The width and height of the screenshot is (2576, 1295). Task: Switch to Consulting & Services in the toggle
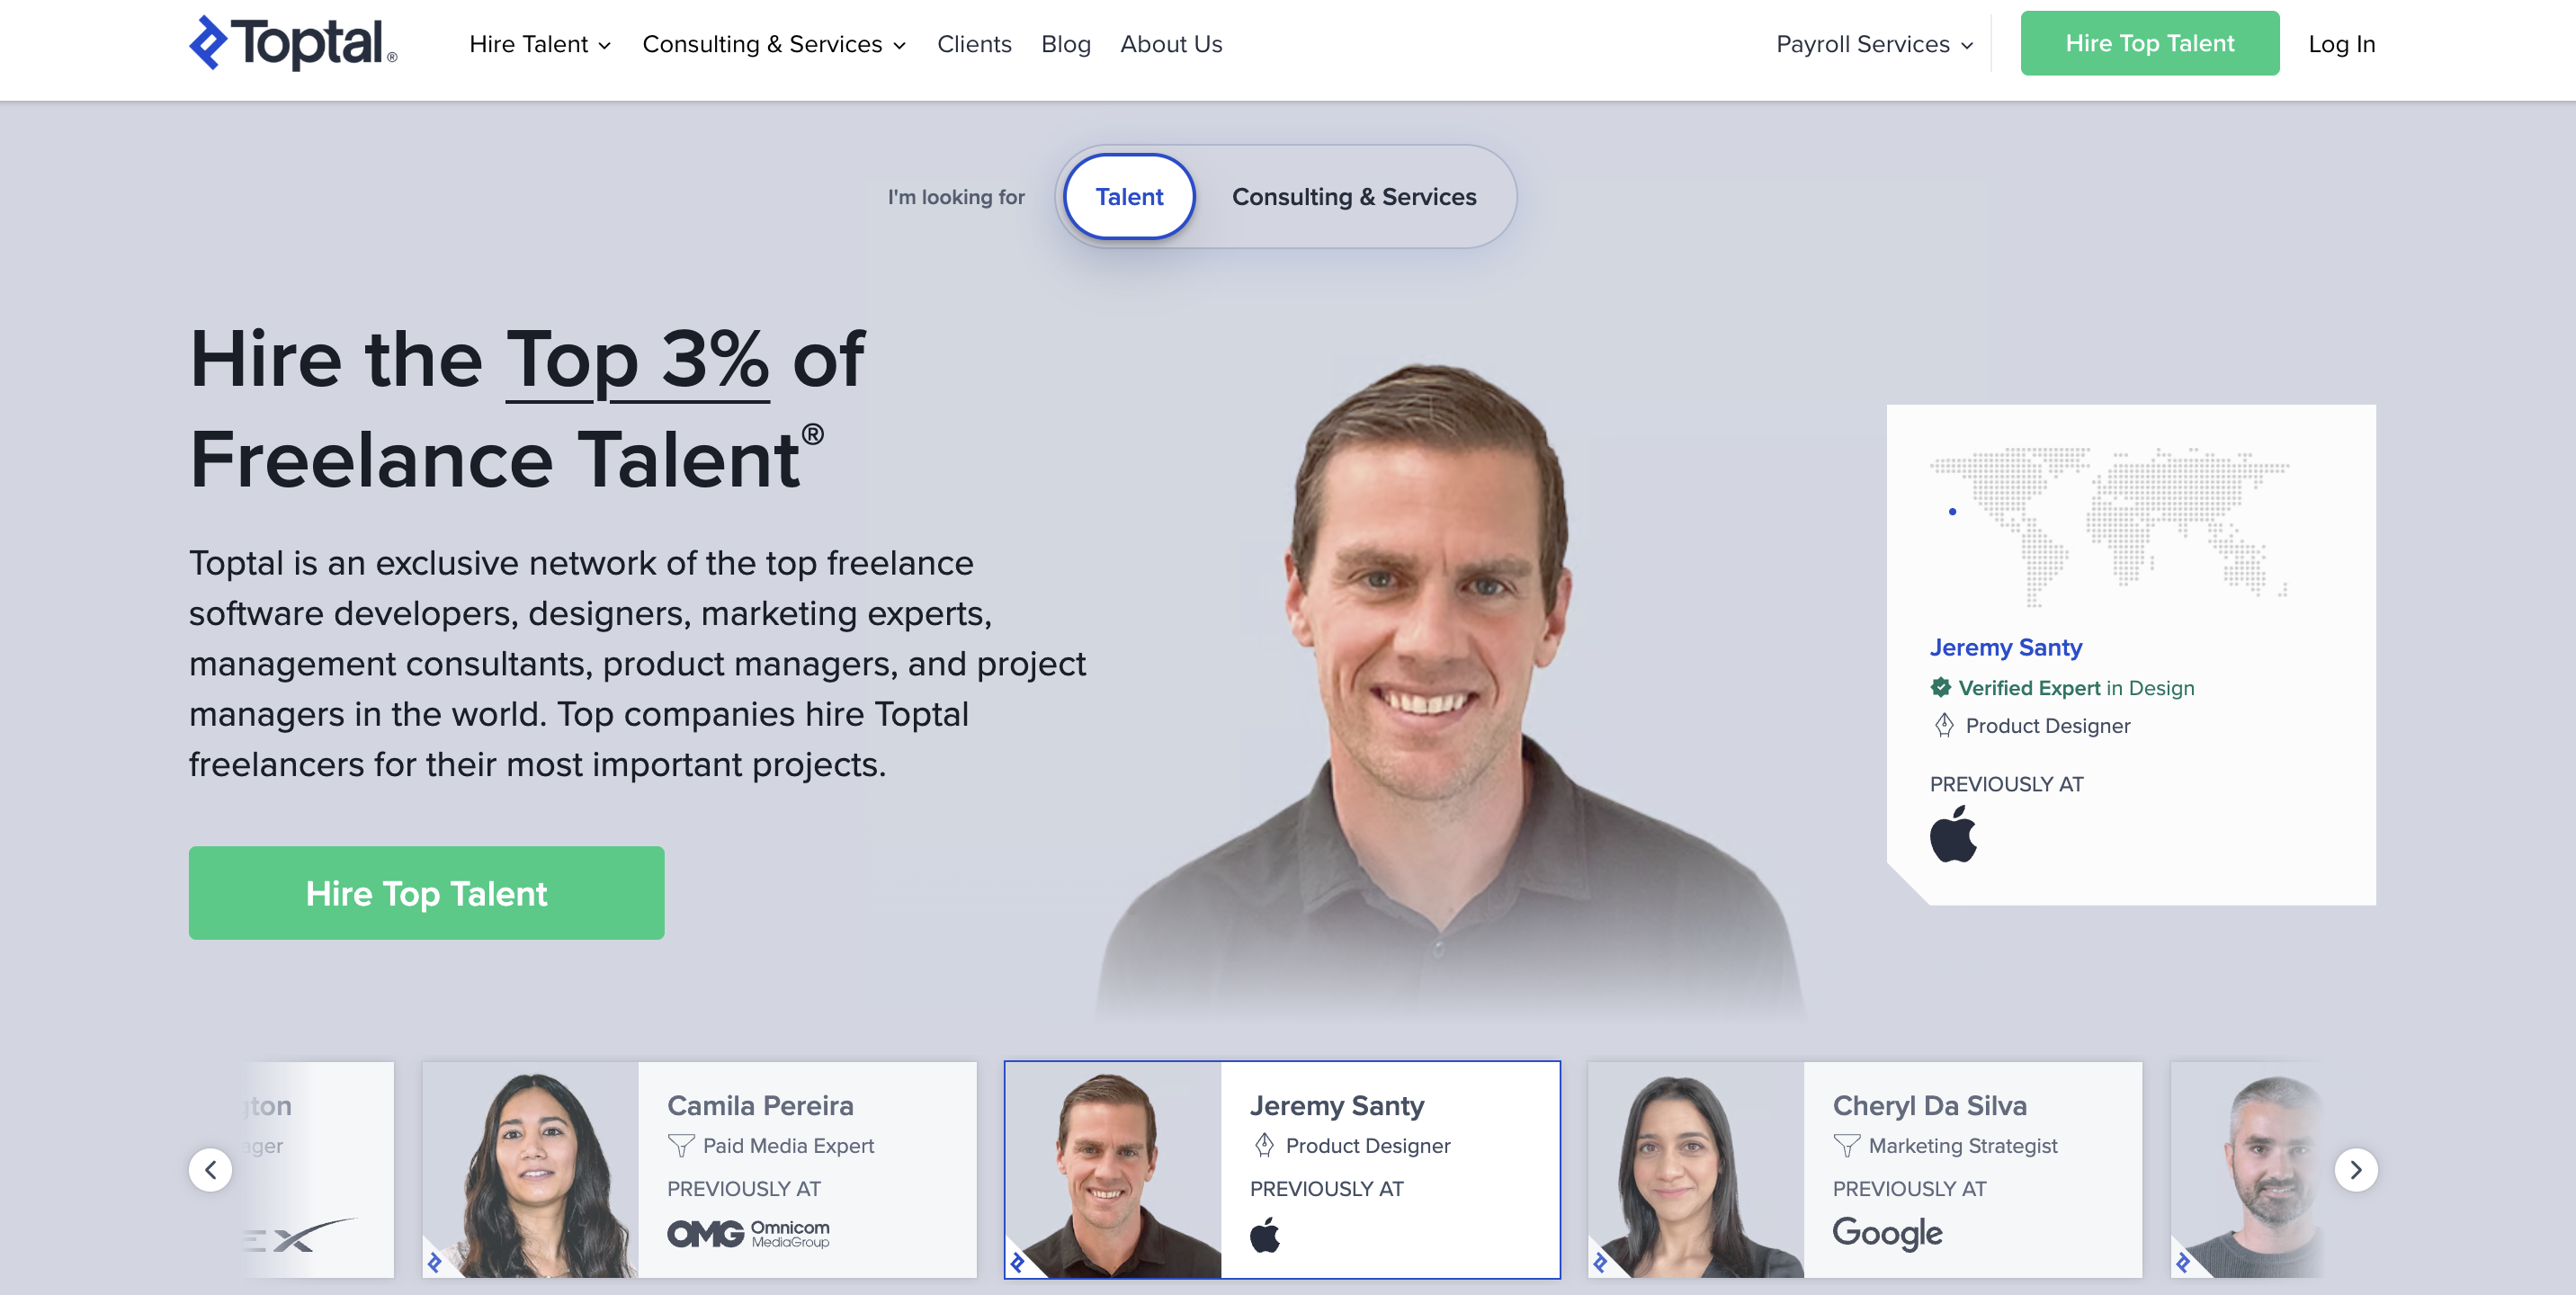point(1354,196)
